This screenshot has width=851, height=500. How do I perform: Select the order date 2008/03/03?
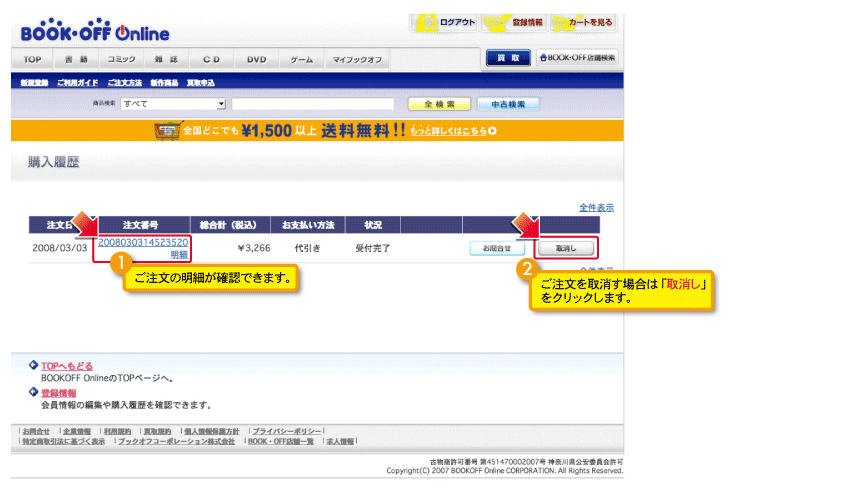[60, 248]
